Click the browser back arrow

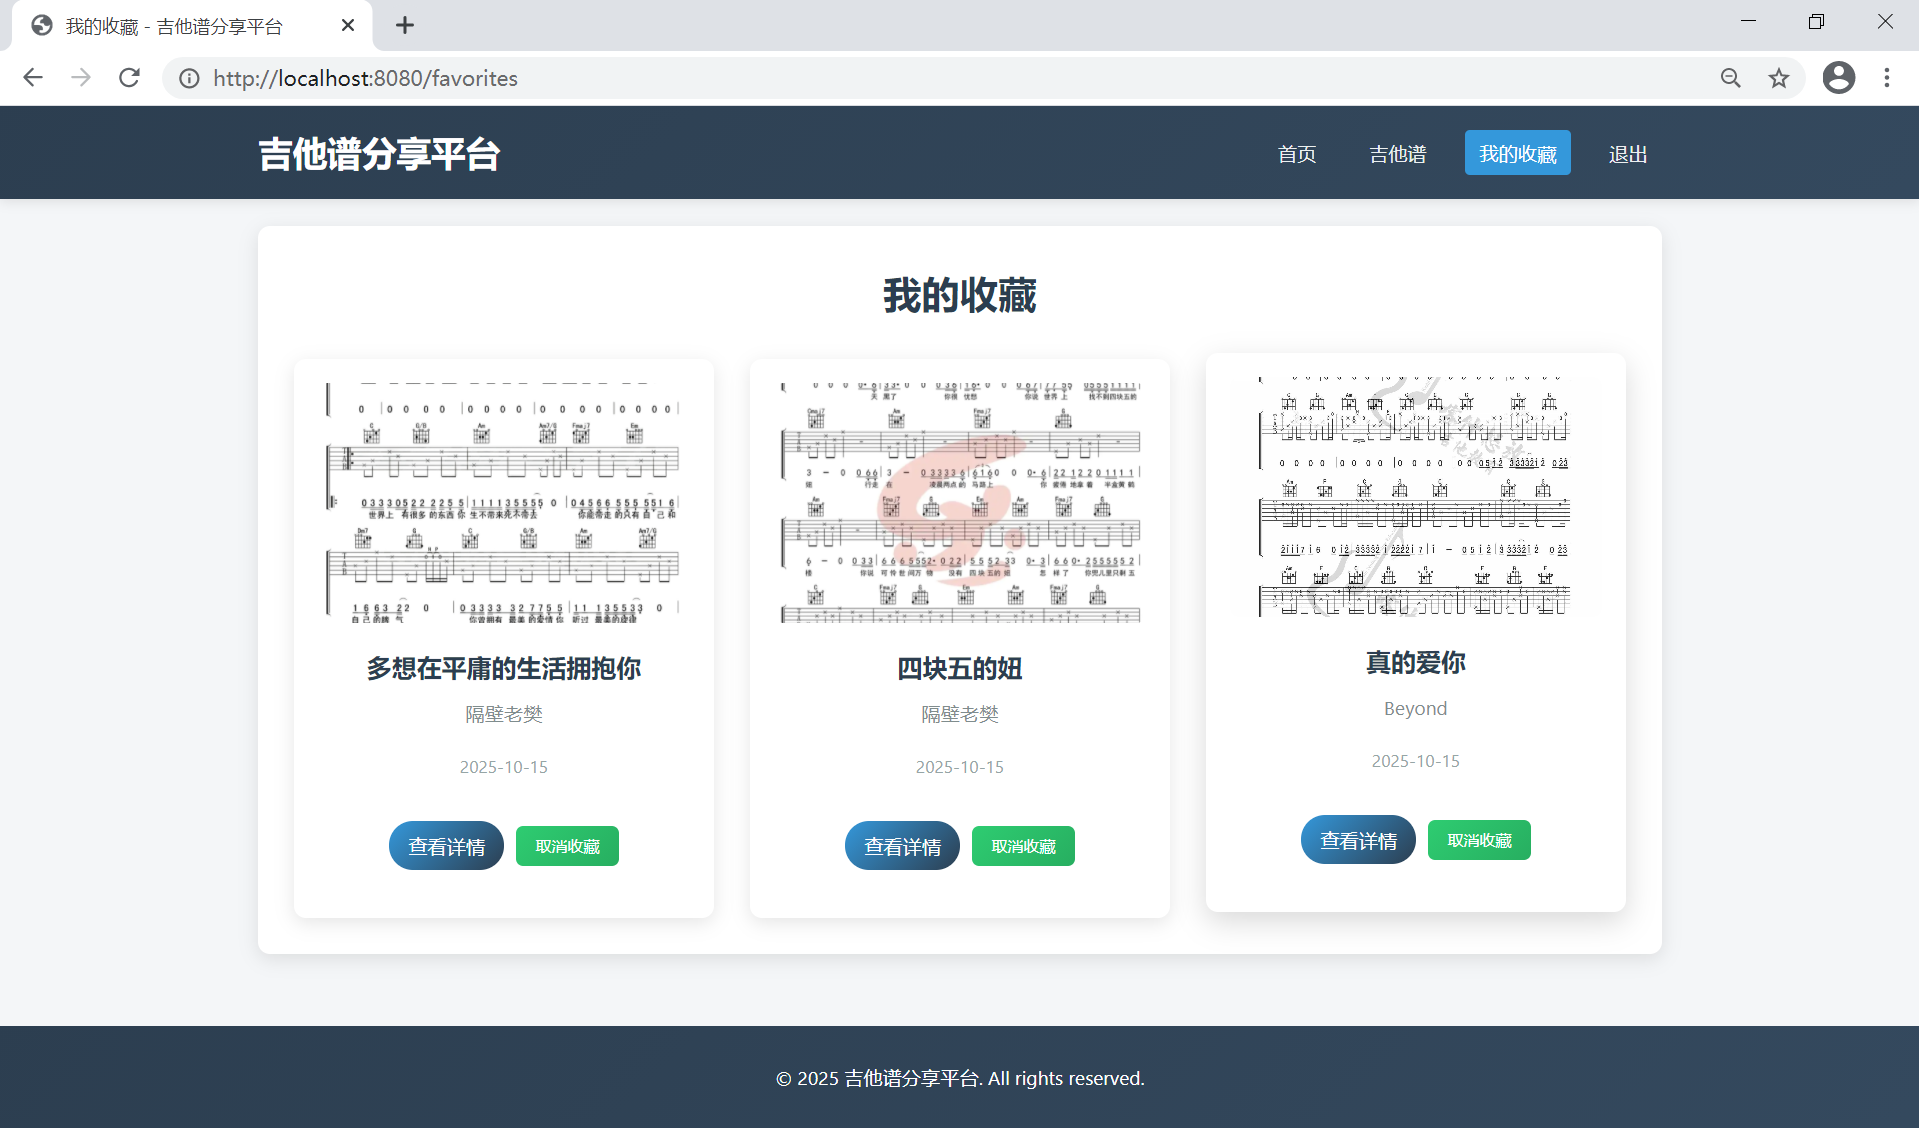(x=33, y=78)
